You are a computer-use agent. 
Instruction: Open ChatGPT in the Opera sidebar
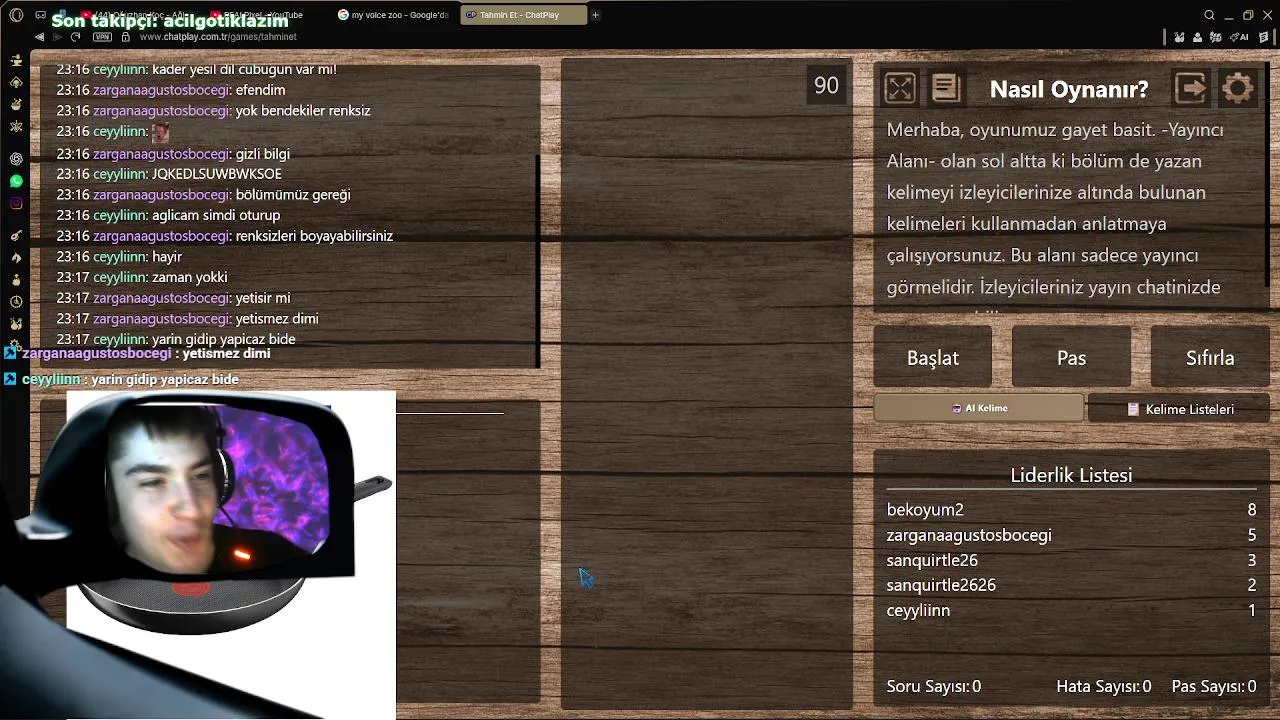pos(16,159)
